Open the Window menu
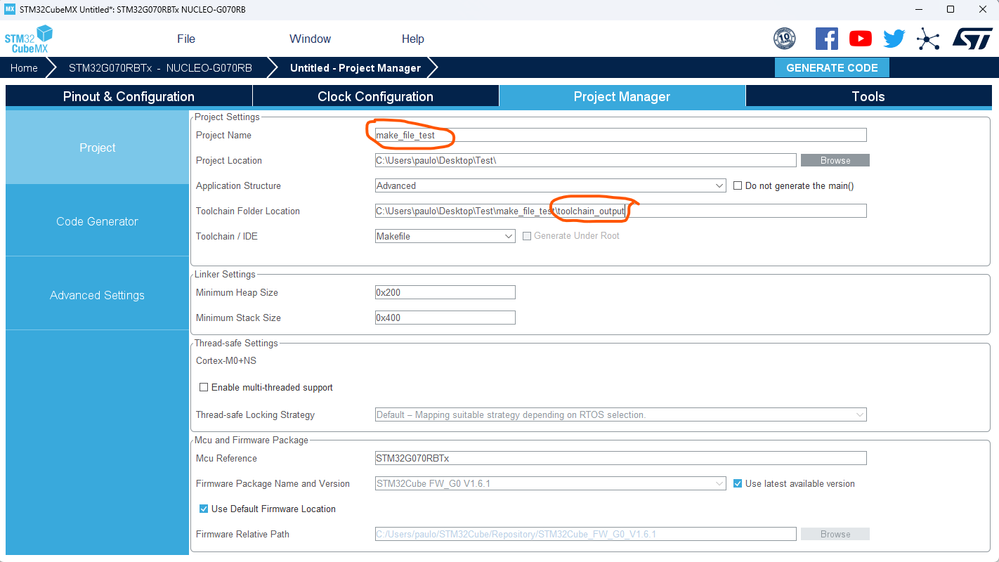The height and width of the screenshot is (562, 999). click(x=310, y=39)
